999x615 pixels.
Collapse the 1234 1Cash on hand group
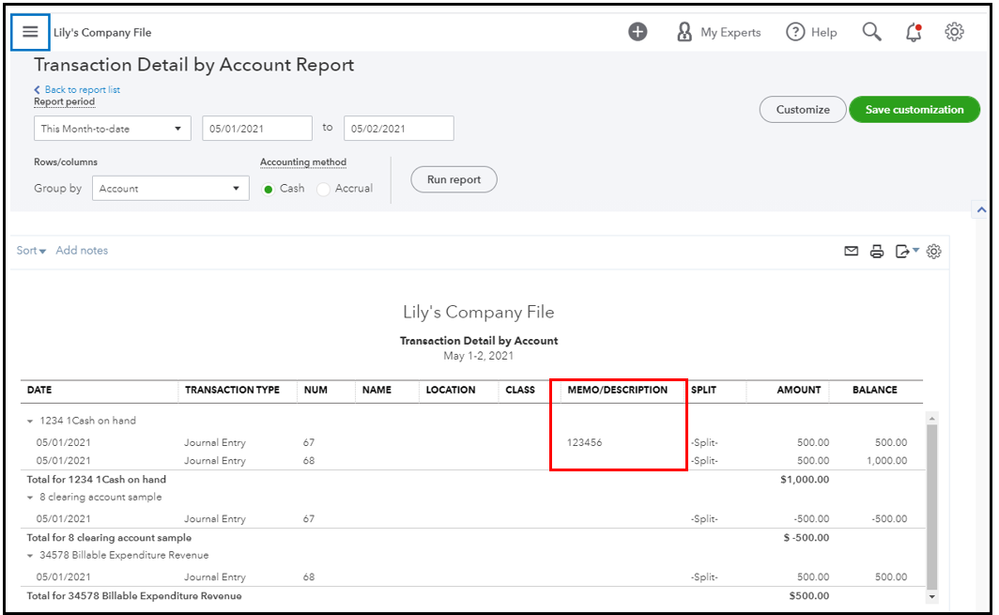30,421
